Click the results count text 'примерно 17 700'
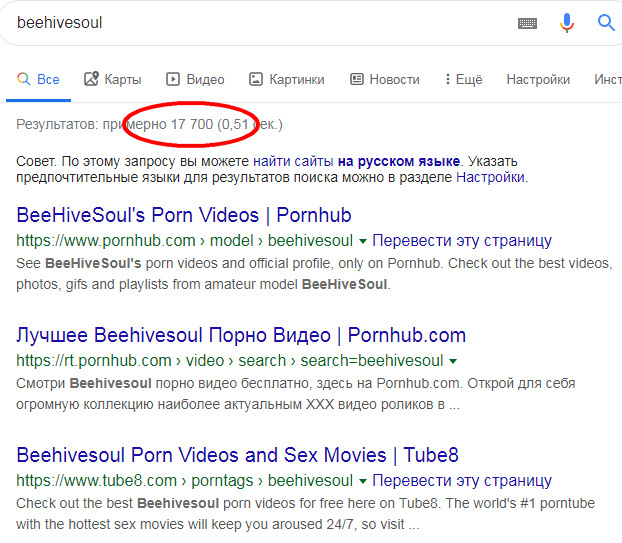This screenshot has height=543, width=622. pyautogui.click(x=158, y=125)
